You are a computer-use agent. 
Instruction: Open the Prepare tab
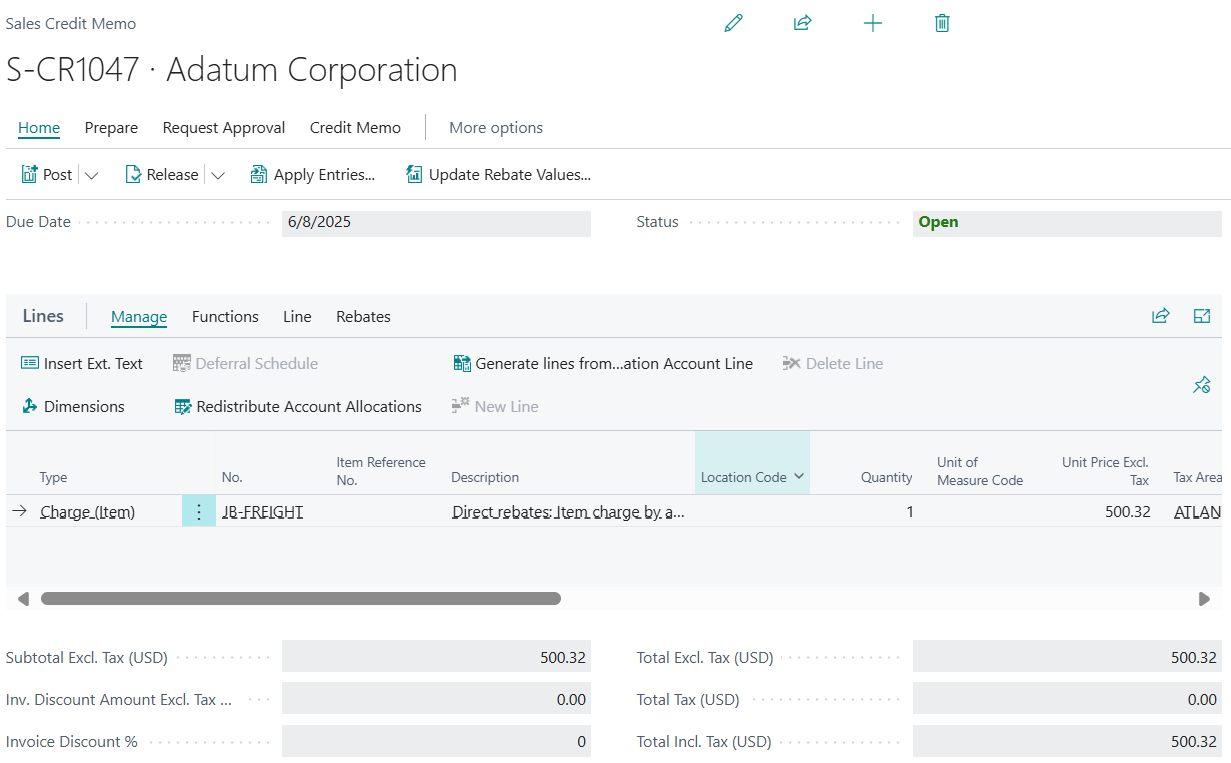point(111,127)
